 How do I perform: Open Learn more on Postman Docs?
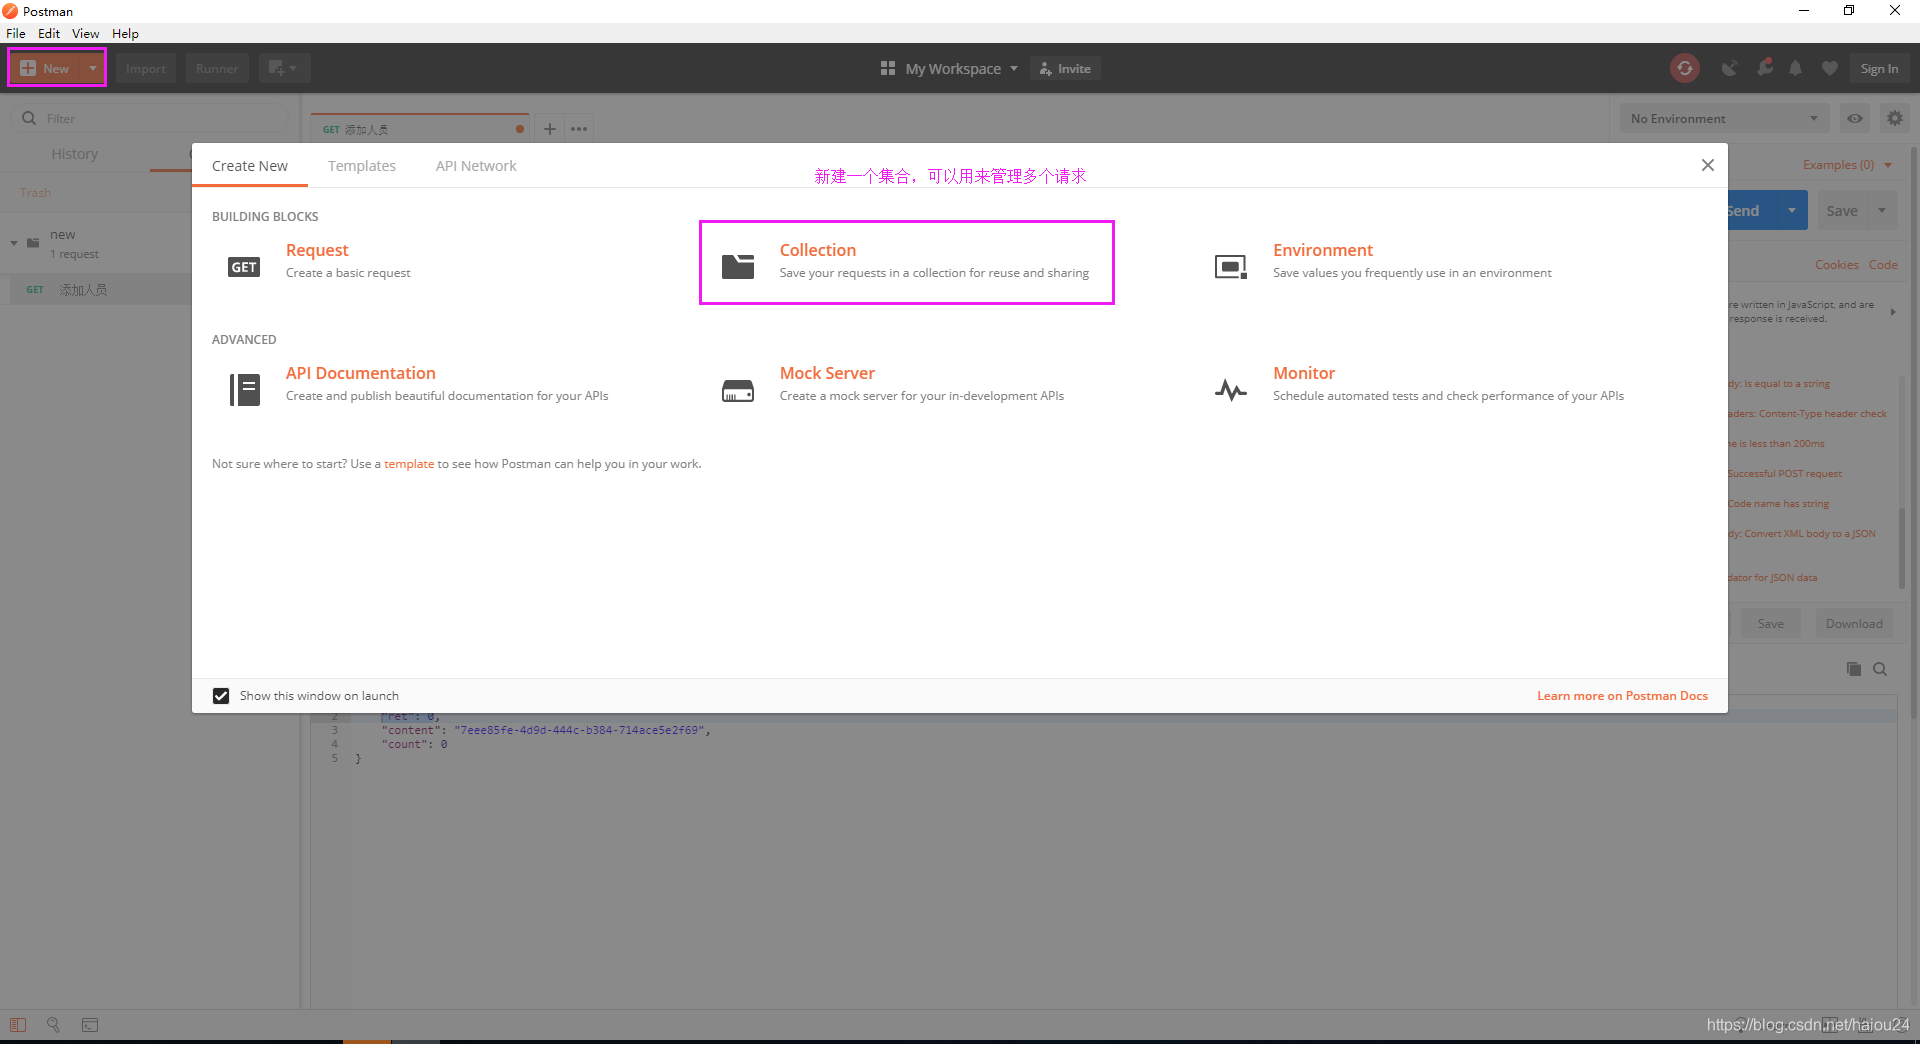pyautogui.click(x=1622, y=696)
